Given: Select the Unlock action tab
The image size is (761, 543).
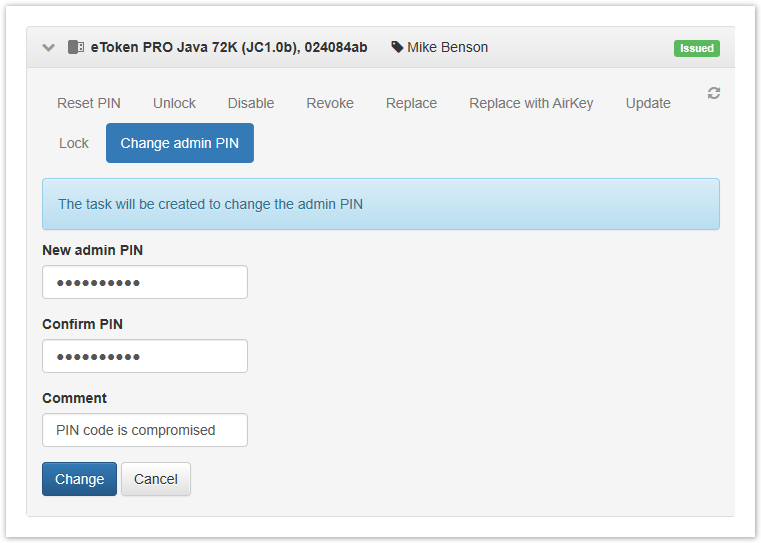Looking at the screenshot, I should [x=174, y=103].
